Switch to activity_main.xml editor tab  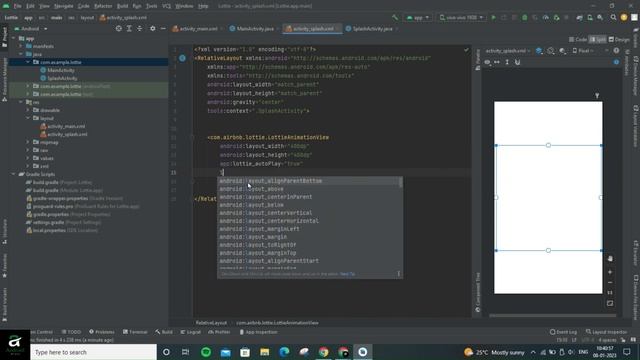point(198,29)
